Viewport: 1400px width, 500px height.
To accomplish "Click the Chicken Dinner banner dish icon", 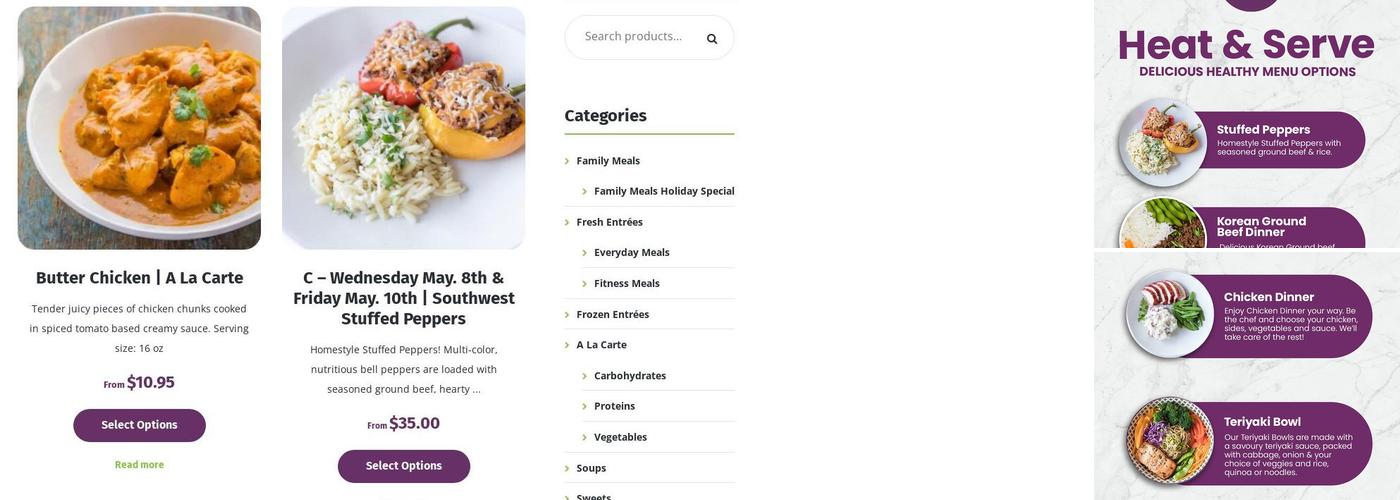I will click(1170, 314).
